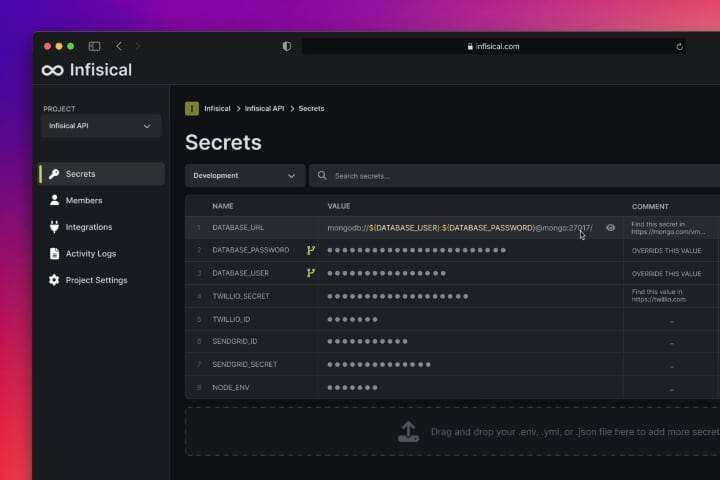
Task: Open the Secrets sidebar menu item
Action: click(x=102, y=174)
